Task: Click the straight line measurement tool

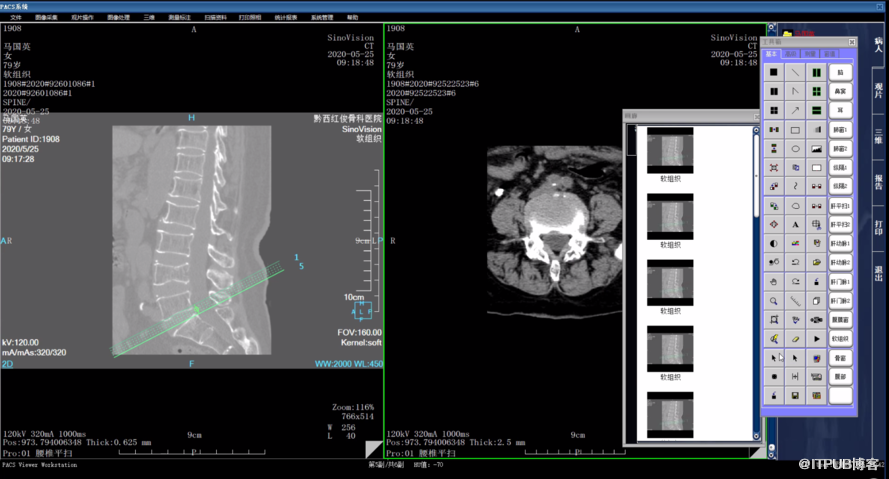Action: (795, 73)
